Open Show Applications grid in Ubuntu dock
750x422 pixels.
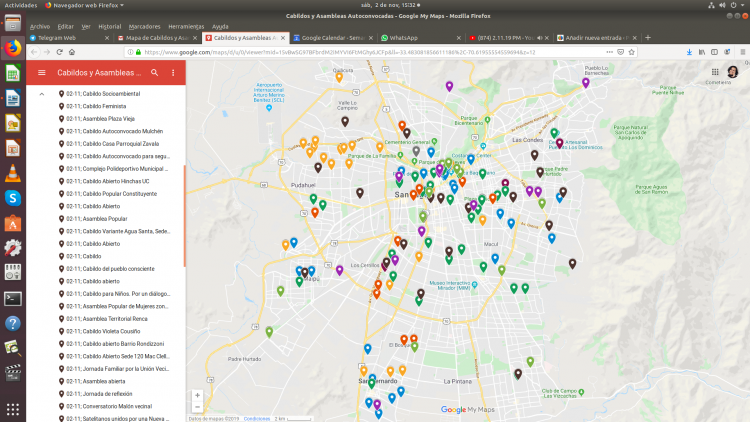13,409
